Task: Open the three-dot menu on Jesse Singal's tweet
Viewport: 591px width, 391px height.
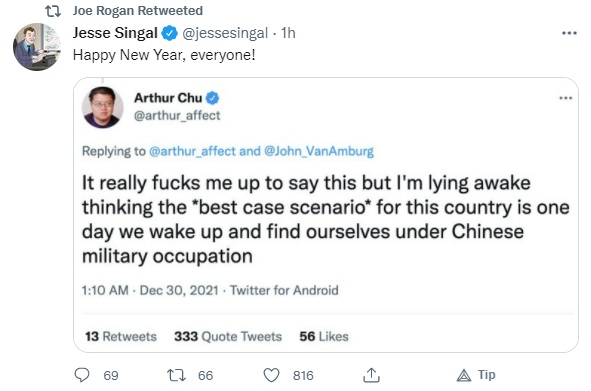Action: (569, 33)
